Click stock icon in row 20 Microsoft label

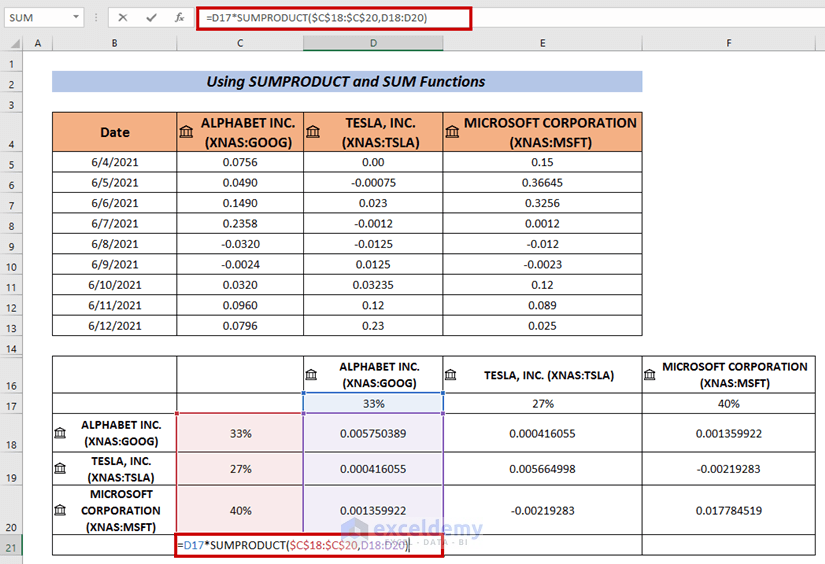60,510
